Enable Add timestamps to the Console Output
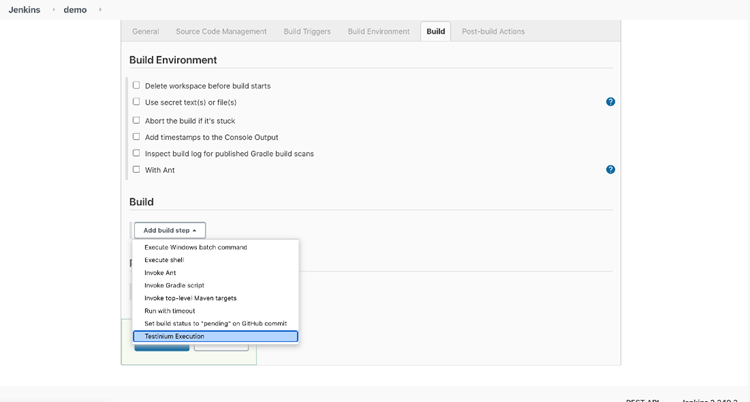 (136, 136)
